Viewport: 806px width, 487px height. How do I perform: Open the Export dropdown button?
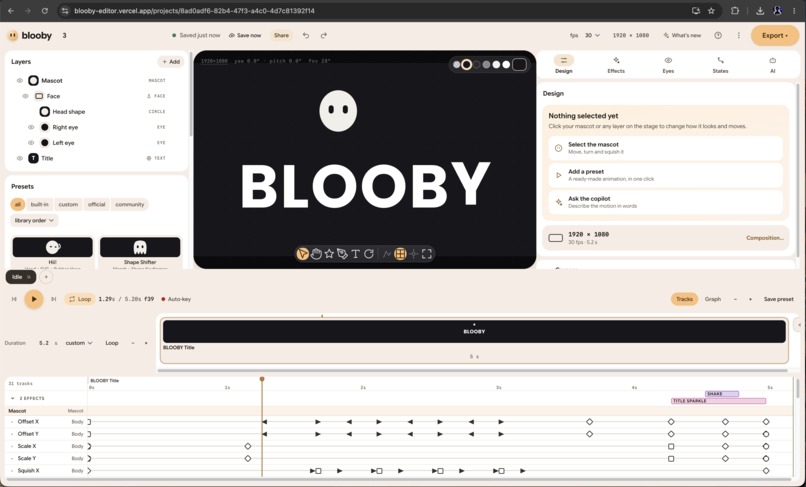775,35
